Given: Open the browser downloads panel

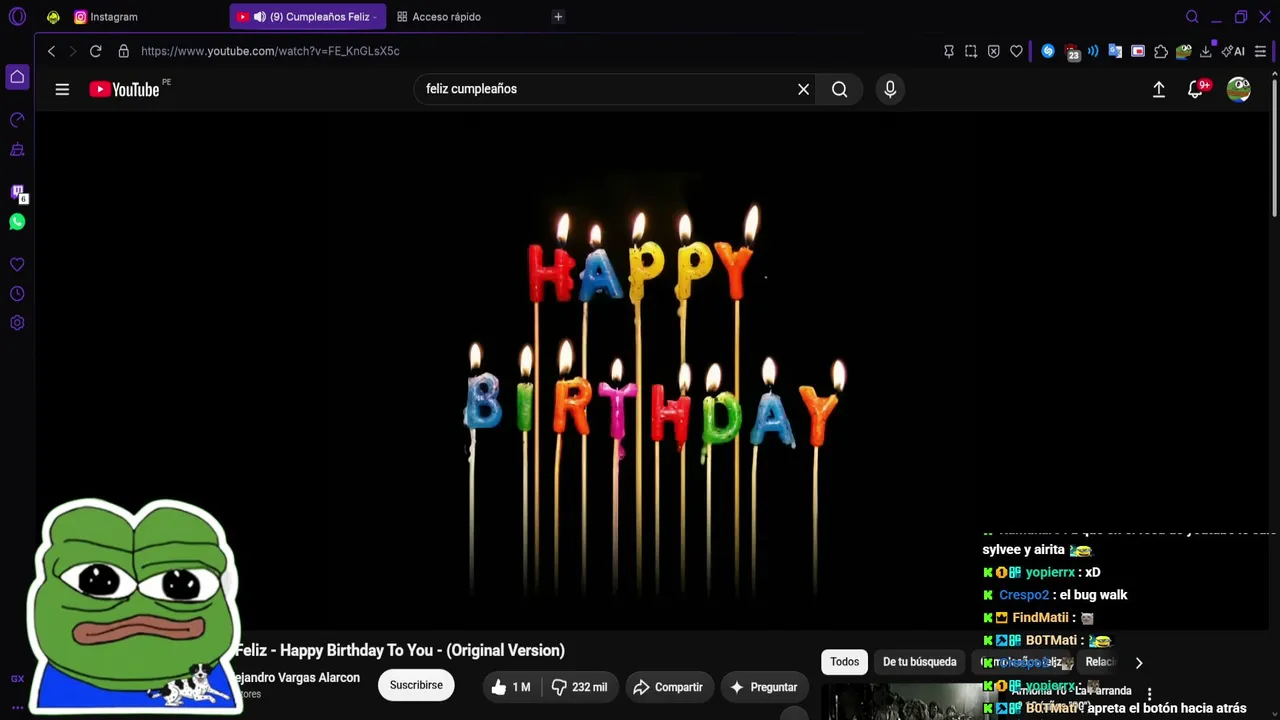Looking at the screenshot, I should [x=1206, y=51].
